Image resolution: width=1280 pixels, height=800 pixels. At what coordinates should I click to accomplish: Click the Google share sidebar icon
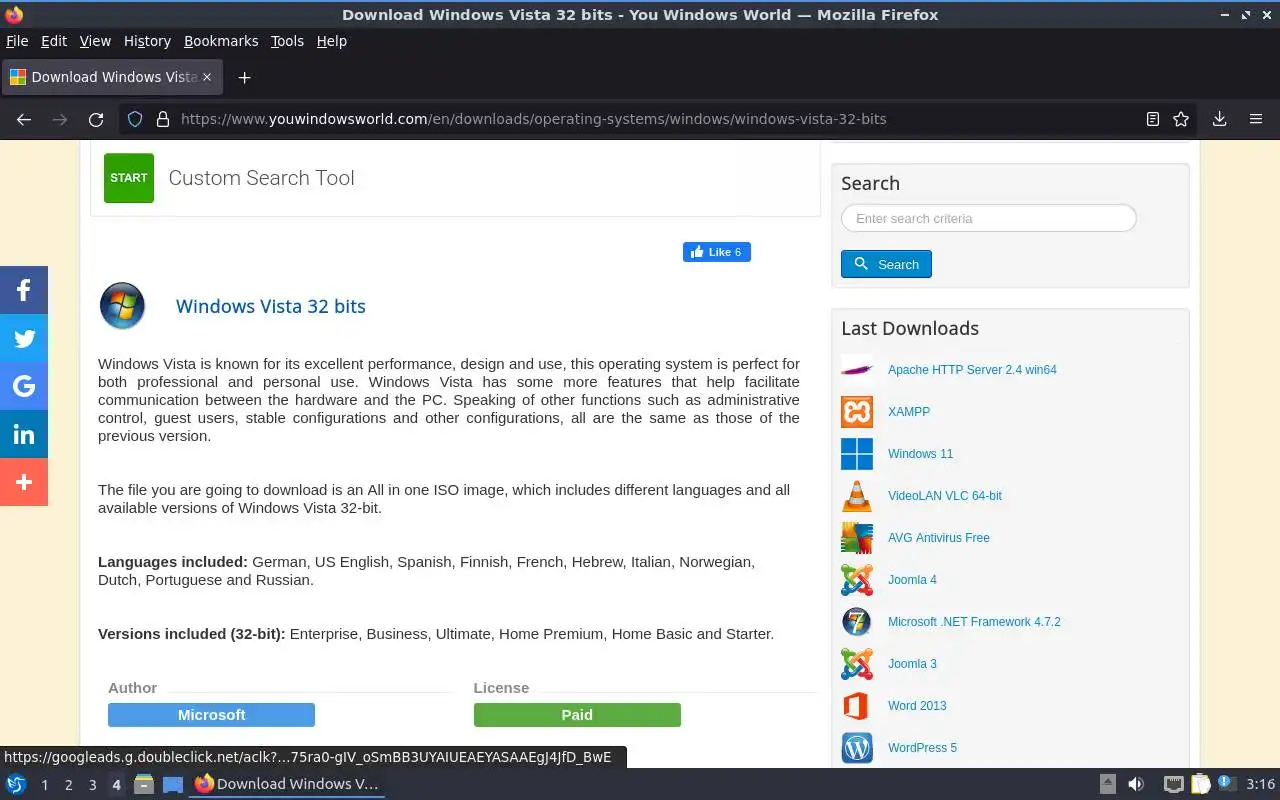24,386
